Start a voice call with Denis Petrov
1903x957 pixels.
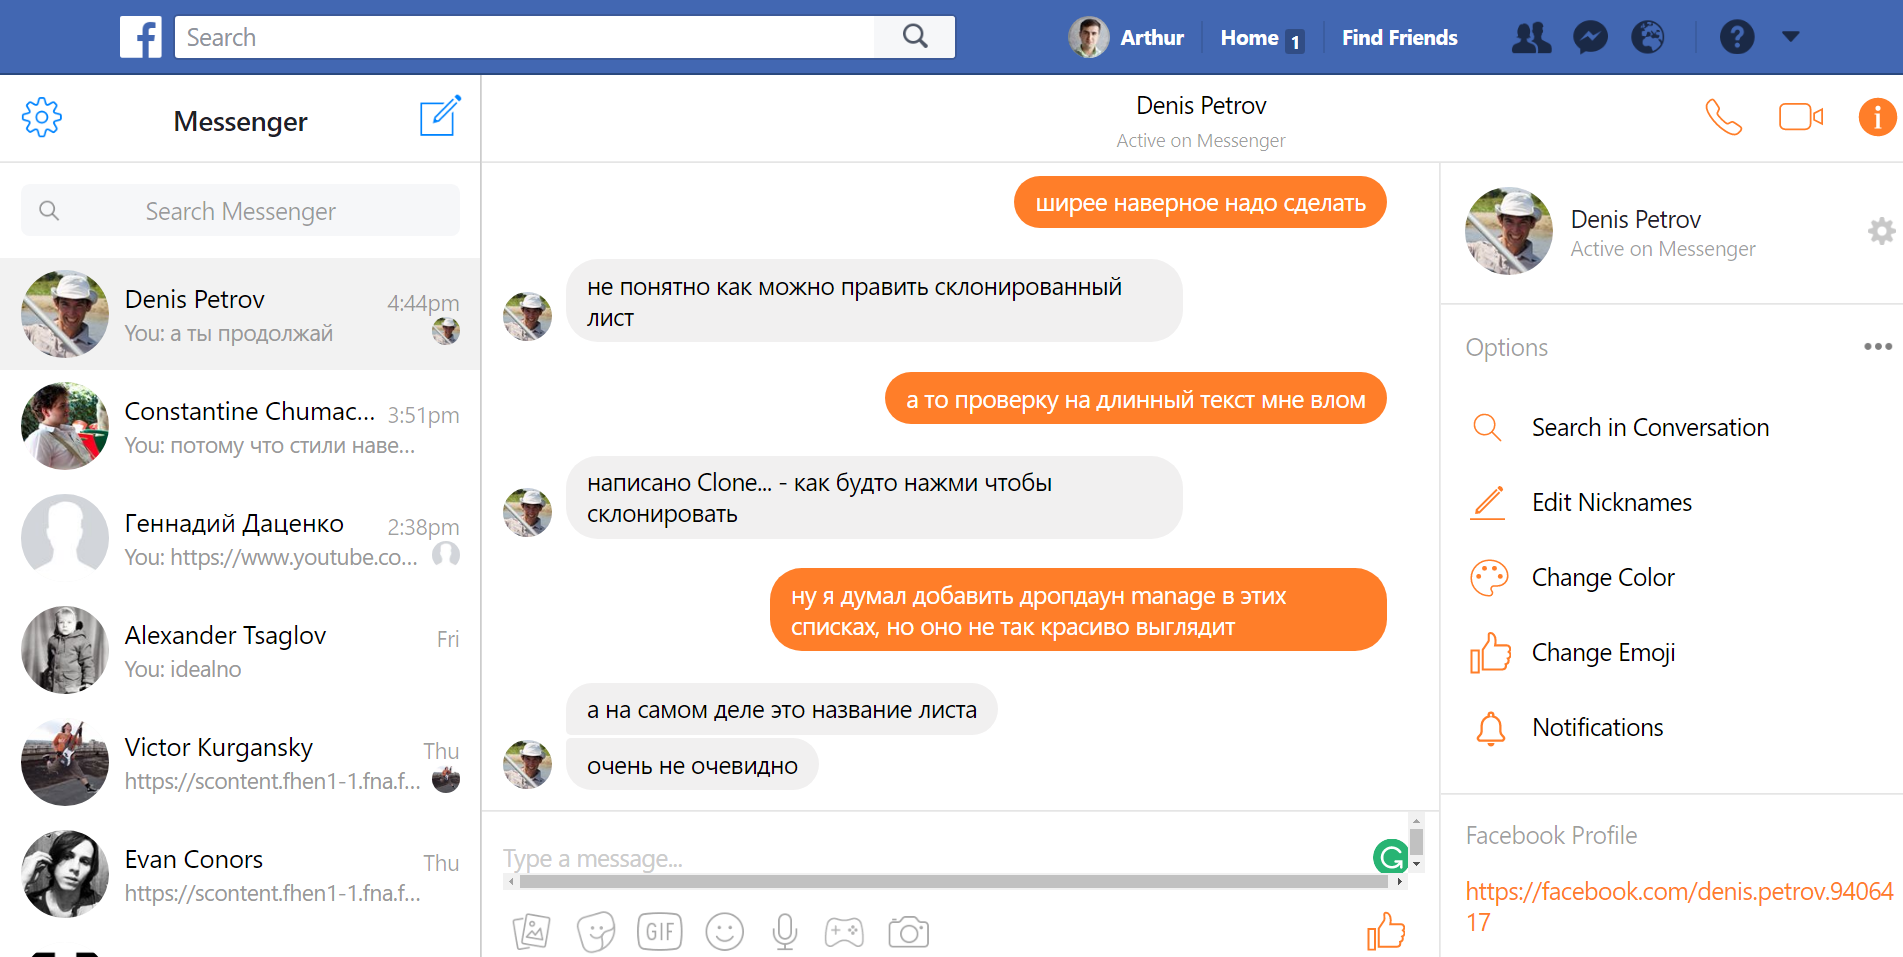(x=1723, y=117)
